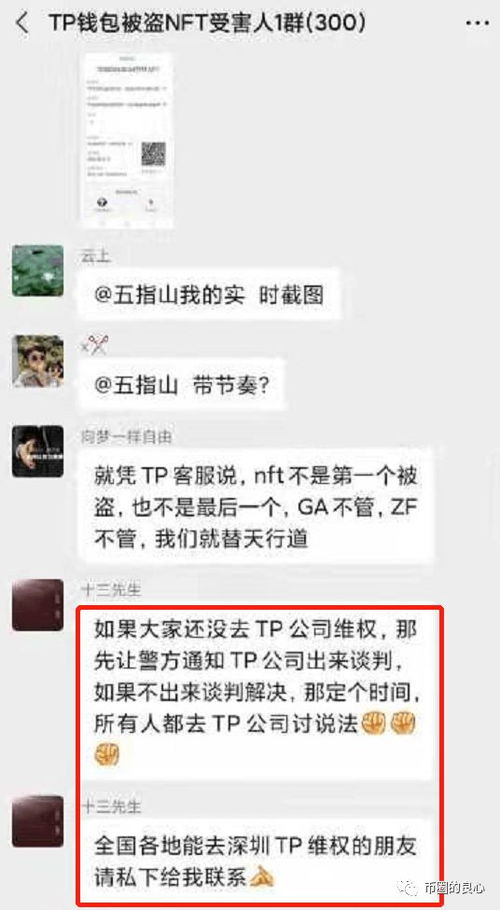
Task: Open 十三先生's avatar beside the 深圳 message
Action: point(38,821)
